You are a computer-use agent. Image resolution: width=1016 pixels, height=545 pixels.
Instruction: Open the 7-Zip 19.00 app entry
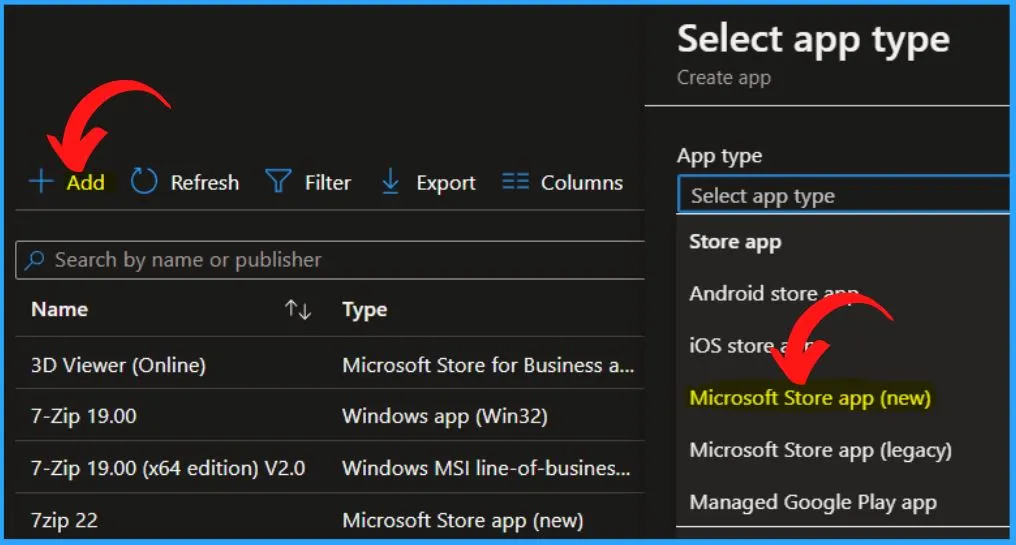coord(84,416)
